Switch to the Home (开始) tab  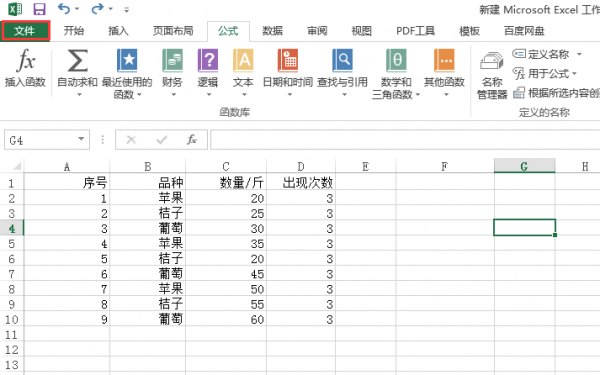(73, 31)
